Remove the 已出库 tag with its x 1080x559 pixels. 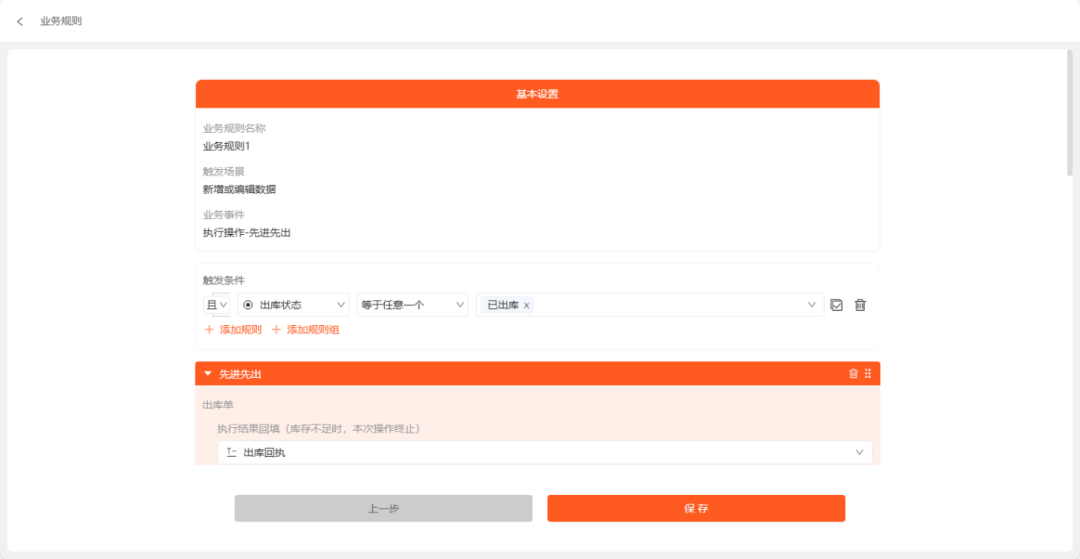coord(526,305)
